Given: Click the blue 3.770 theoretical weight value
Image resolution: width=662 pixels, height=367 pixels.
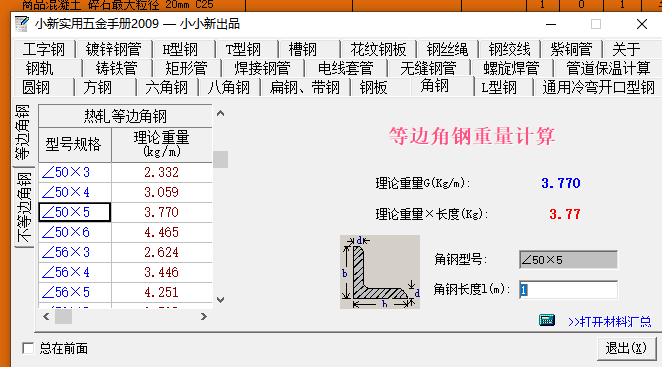Looking at the screenshot, I should pyautogui.click(x=561, y=183).
